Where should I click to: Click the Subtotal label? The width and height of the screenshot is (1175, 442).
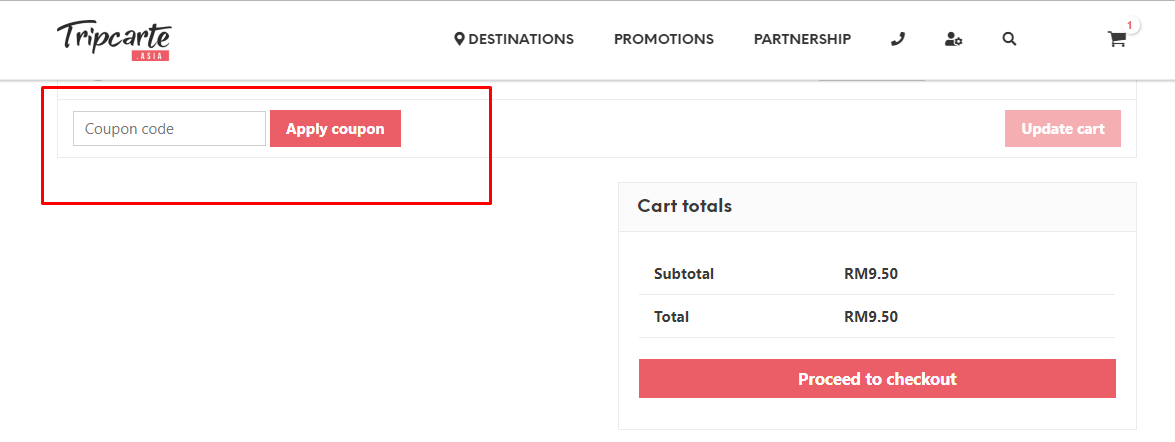tap(684, 274)
